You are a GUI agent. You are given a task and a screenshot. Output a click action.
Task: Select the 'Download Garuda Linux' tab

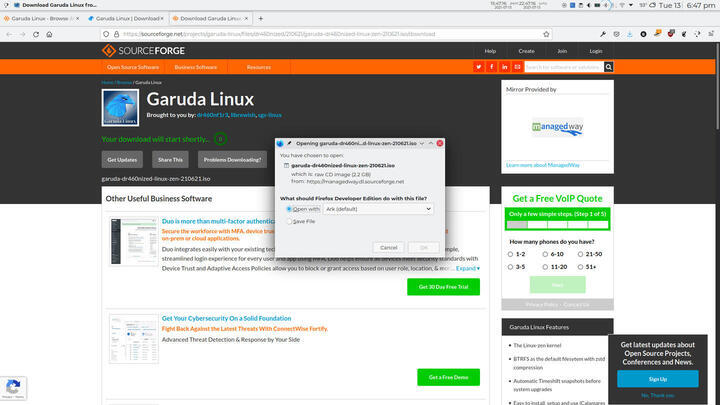[209, 18]
